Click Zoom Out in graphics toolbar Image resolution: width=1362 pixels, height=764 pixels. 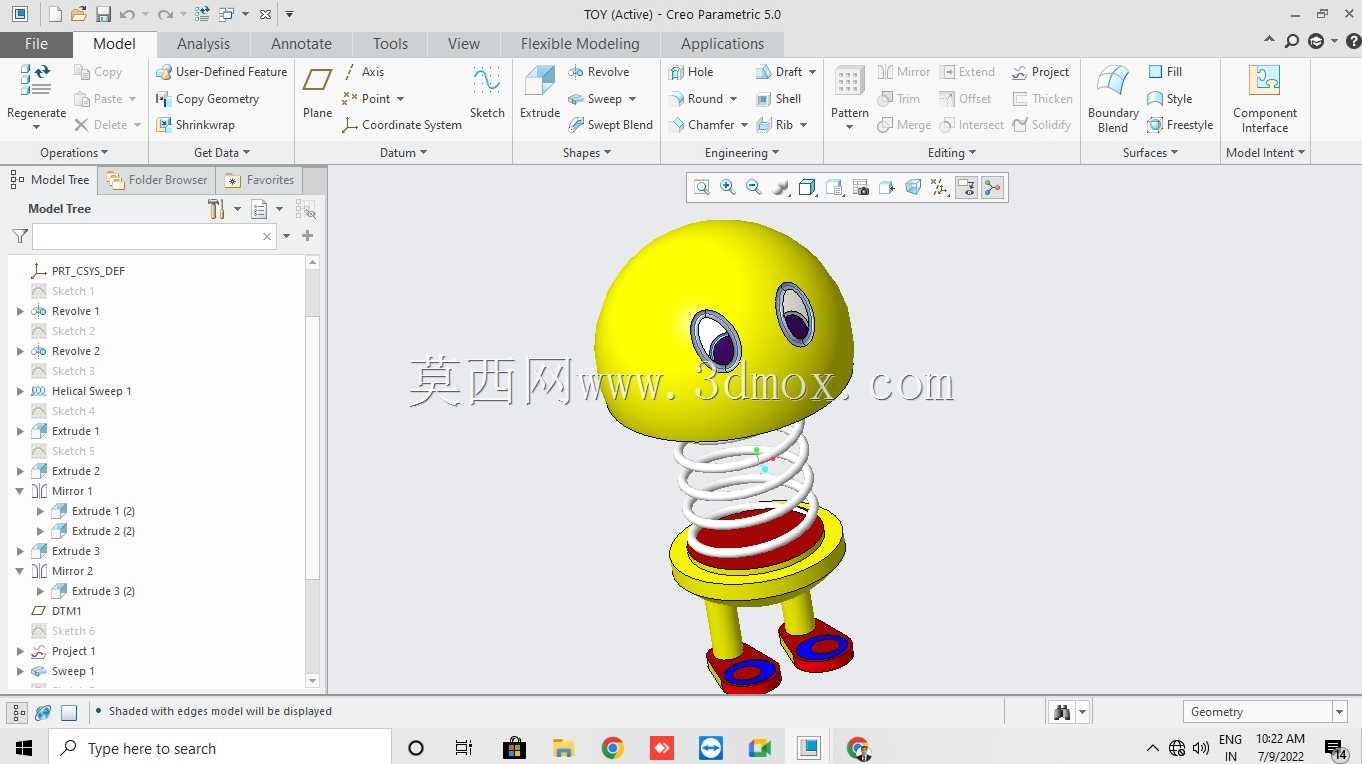[x=754, y=187]
